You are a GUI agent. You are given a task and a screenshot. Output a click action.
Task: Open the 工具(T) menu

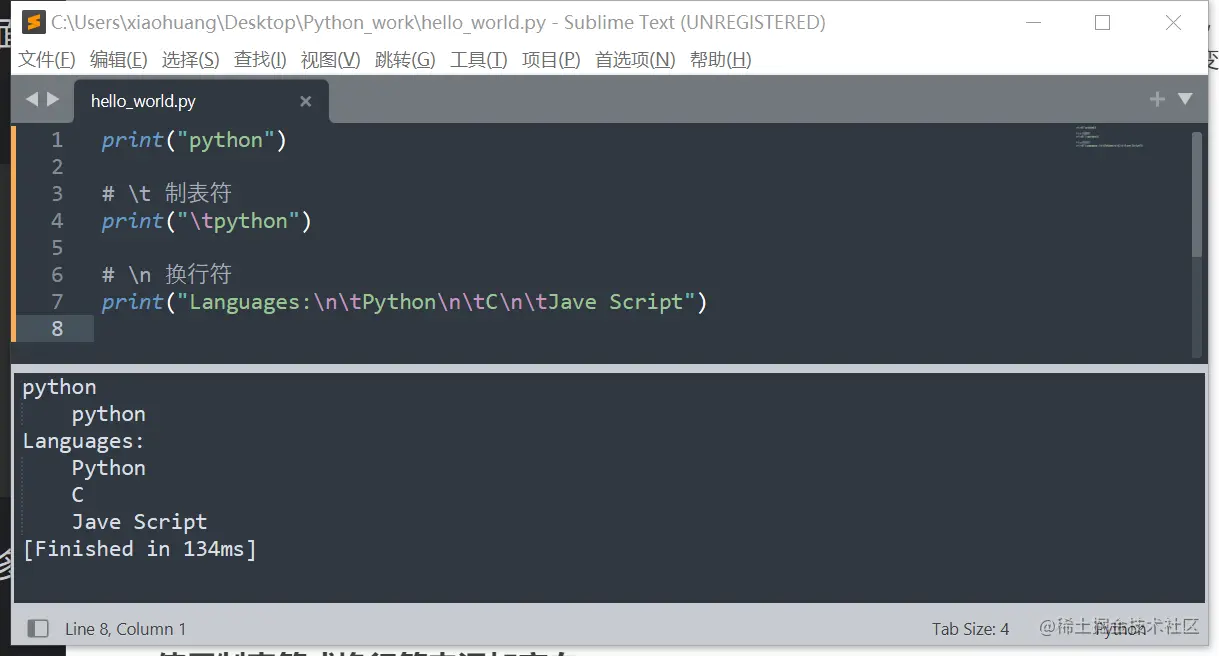(x=479, y=60)
